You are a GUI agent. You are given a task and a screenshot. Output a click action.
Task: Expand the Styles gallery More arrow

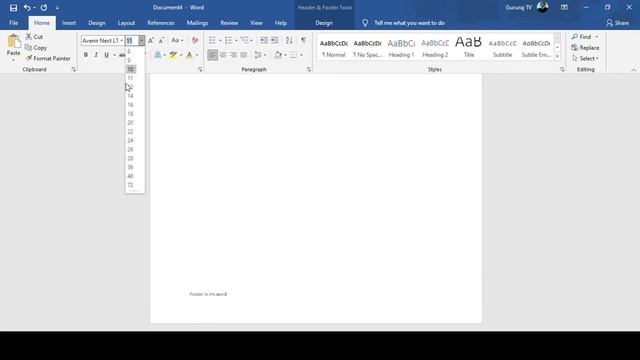pos(557,57)
